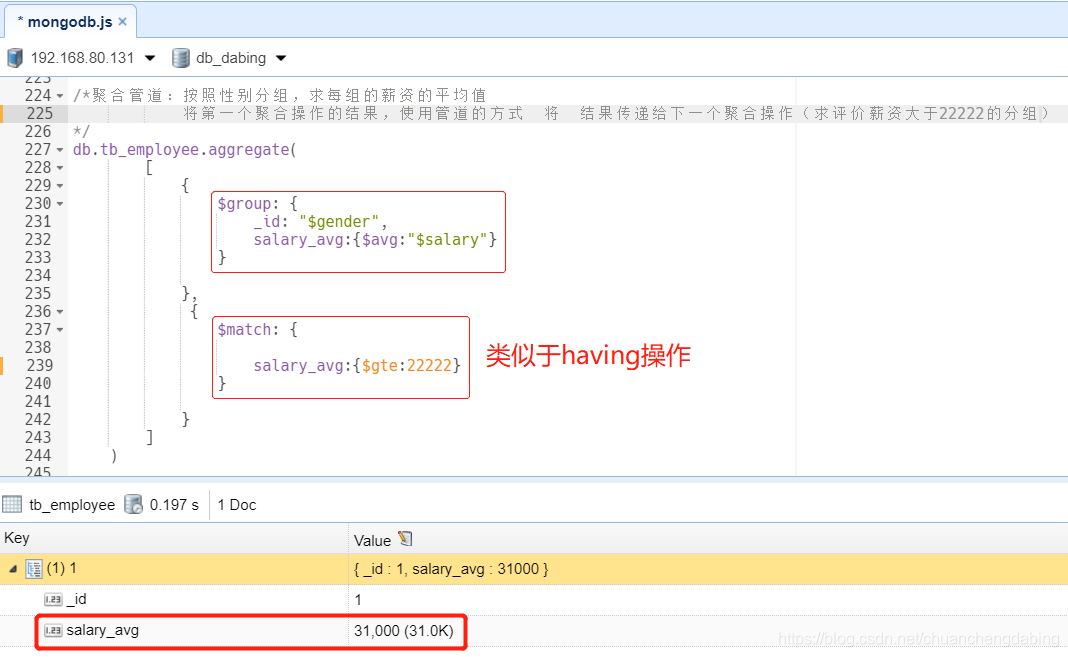Select the mongodb.js editor tab
Screen dimensions: 1068x657
[x=70, y=22]
